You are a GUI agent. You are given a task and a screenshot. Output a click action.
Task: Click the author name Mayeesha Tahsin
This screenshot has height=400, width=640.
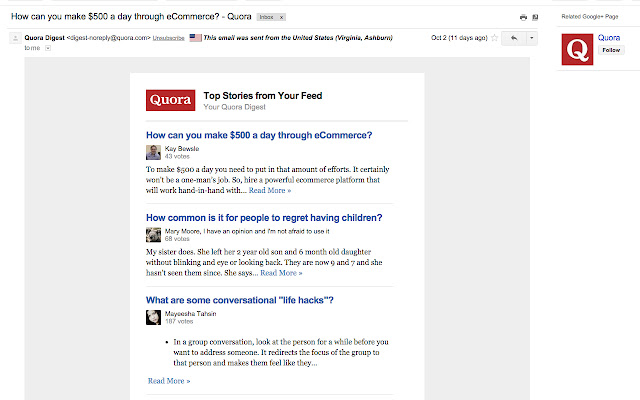[191, 313]
